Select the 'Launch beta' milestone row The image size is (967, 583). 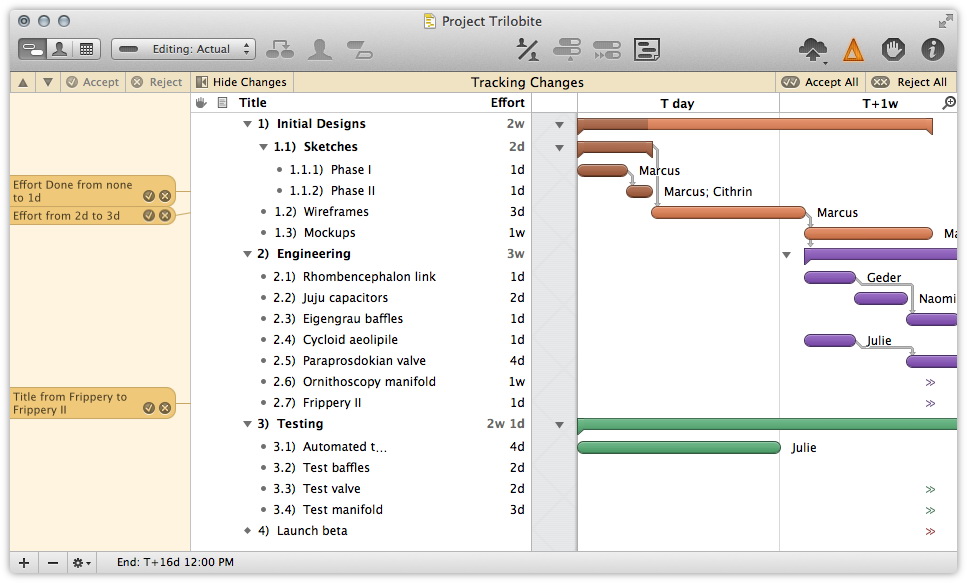tap(311, 531)
